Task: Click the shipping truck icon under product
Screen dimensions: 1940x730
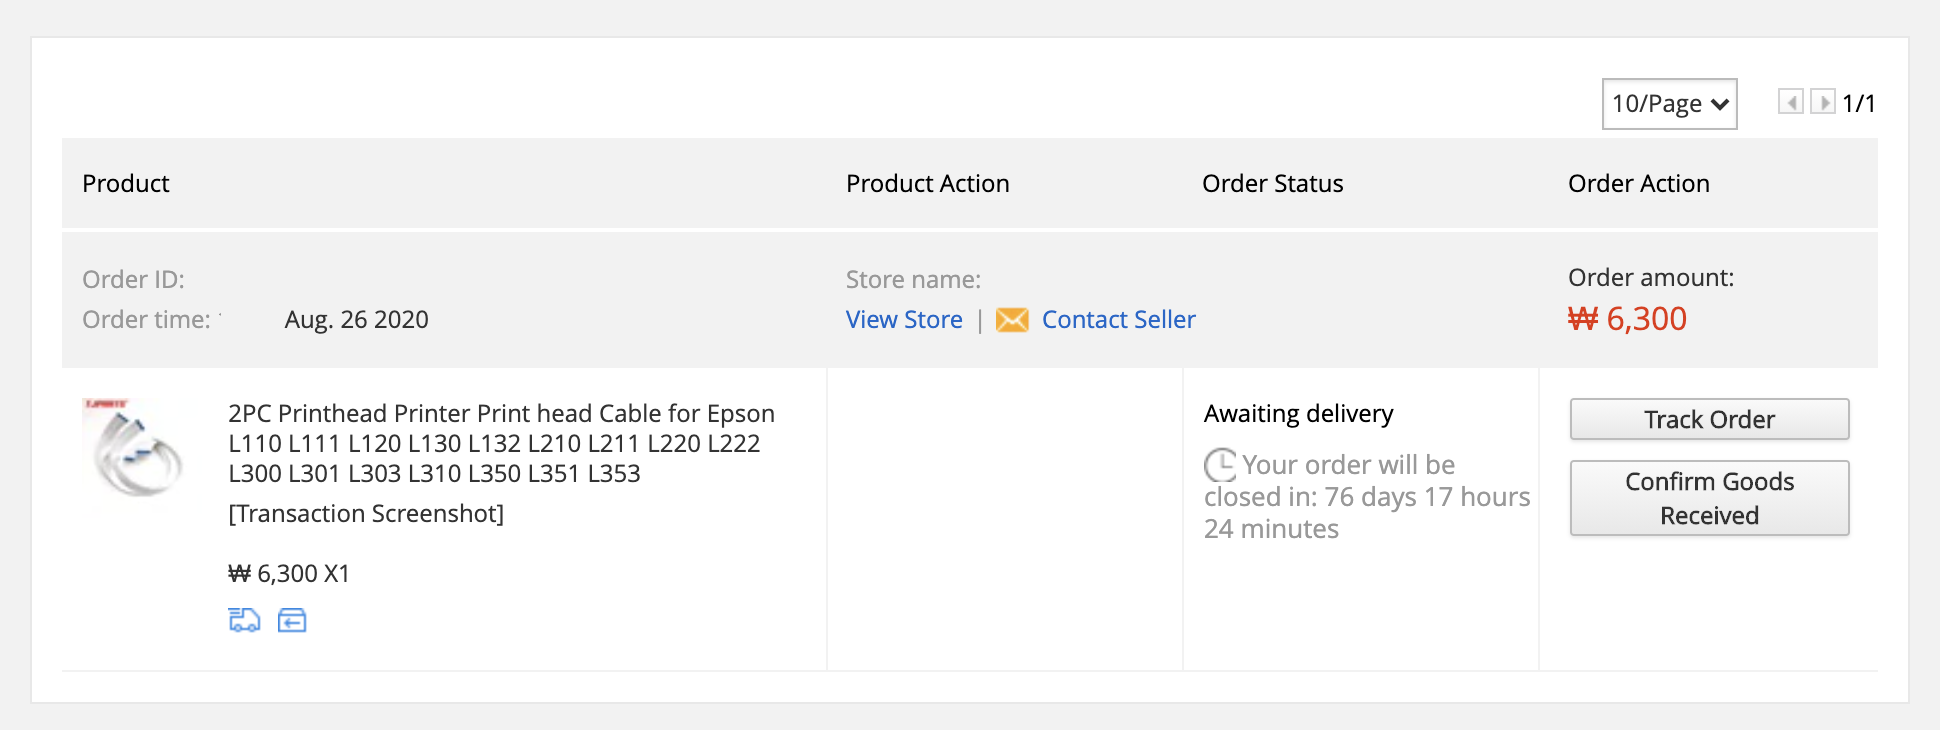Action: (244, 620)
